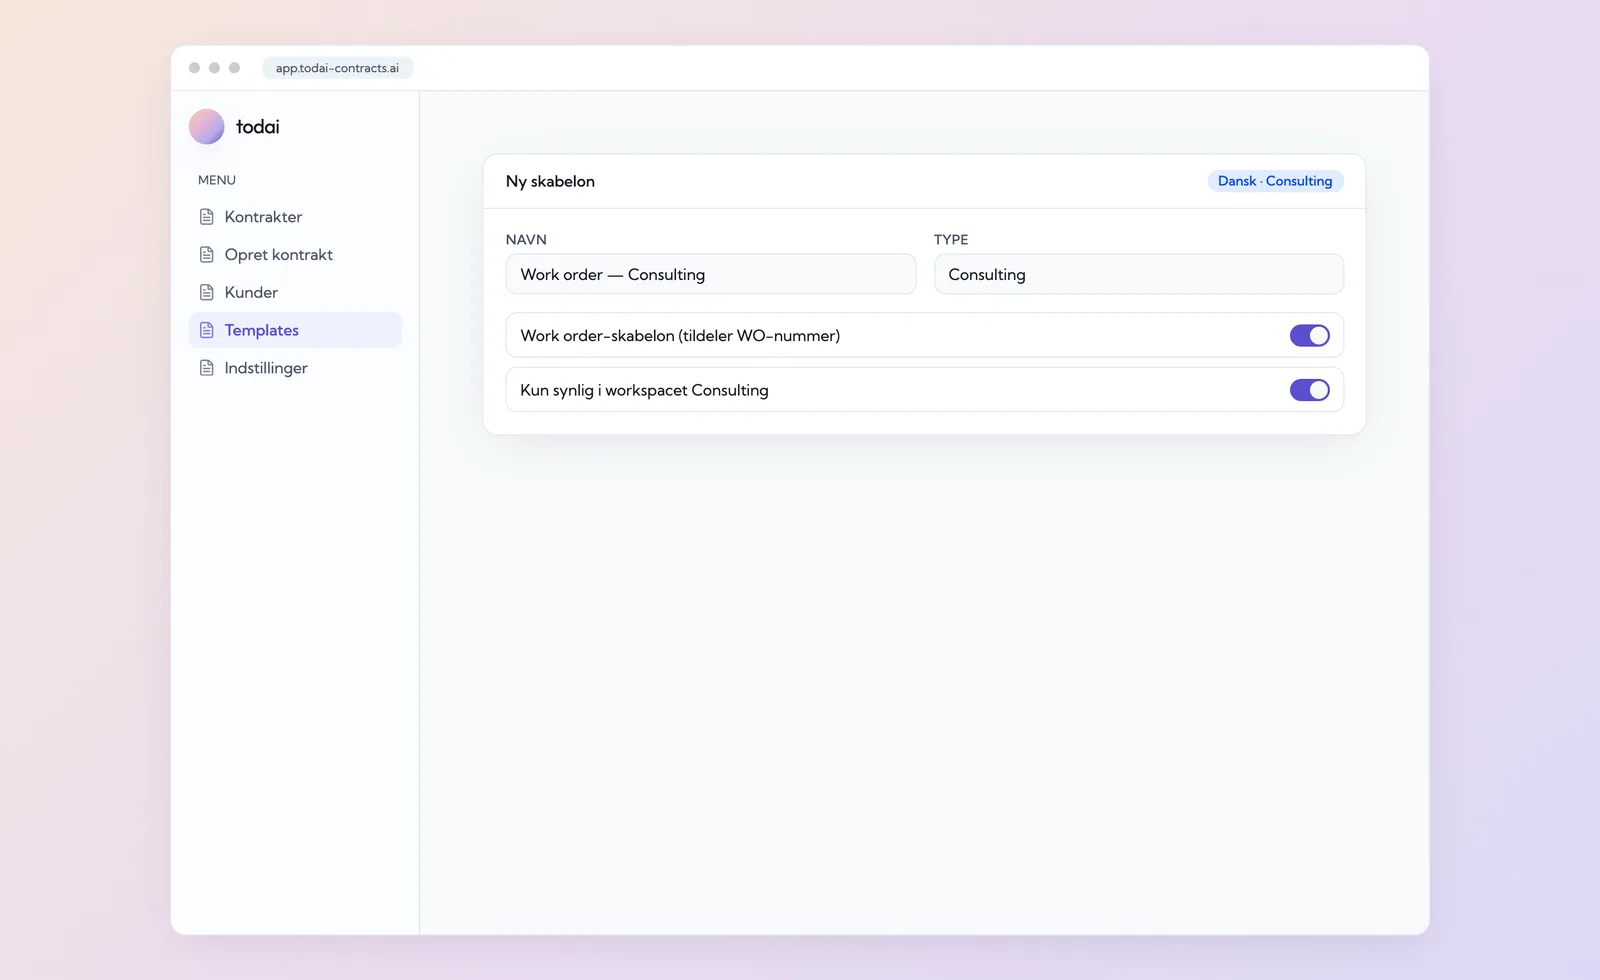The image size is (1600, 980).
Task: Click the todai gradient logo circle
Action: coord(206,127)
